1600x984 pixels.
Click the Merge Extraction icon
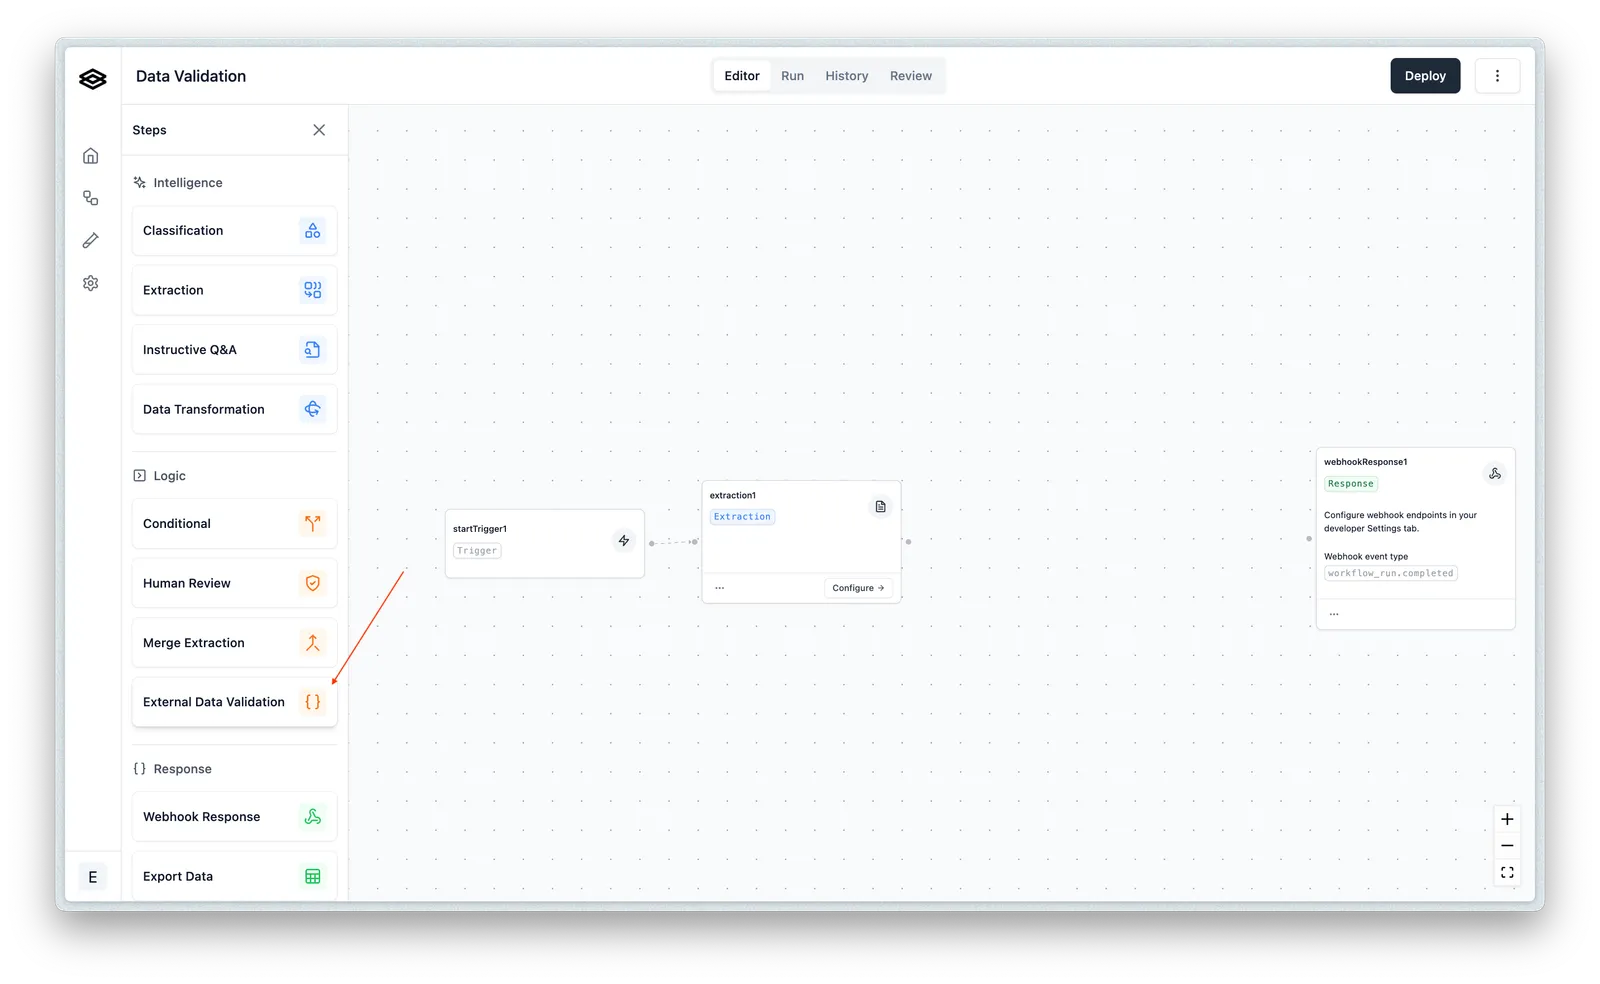(x=313, y=643)
